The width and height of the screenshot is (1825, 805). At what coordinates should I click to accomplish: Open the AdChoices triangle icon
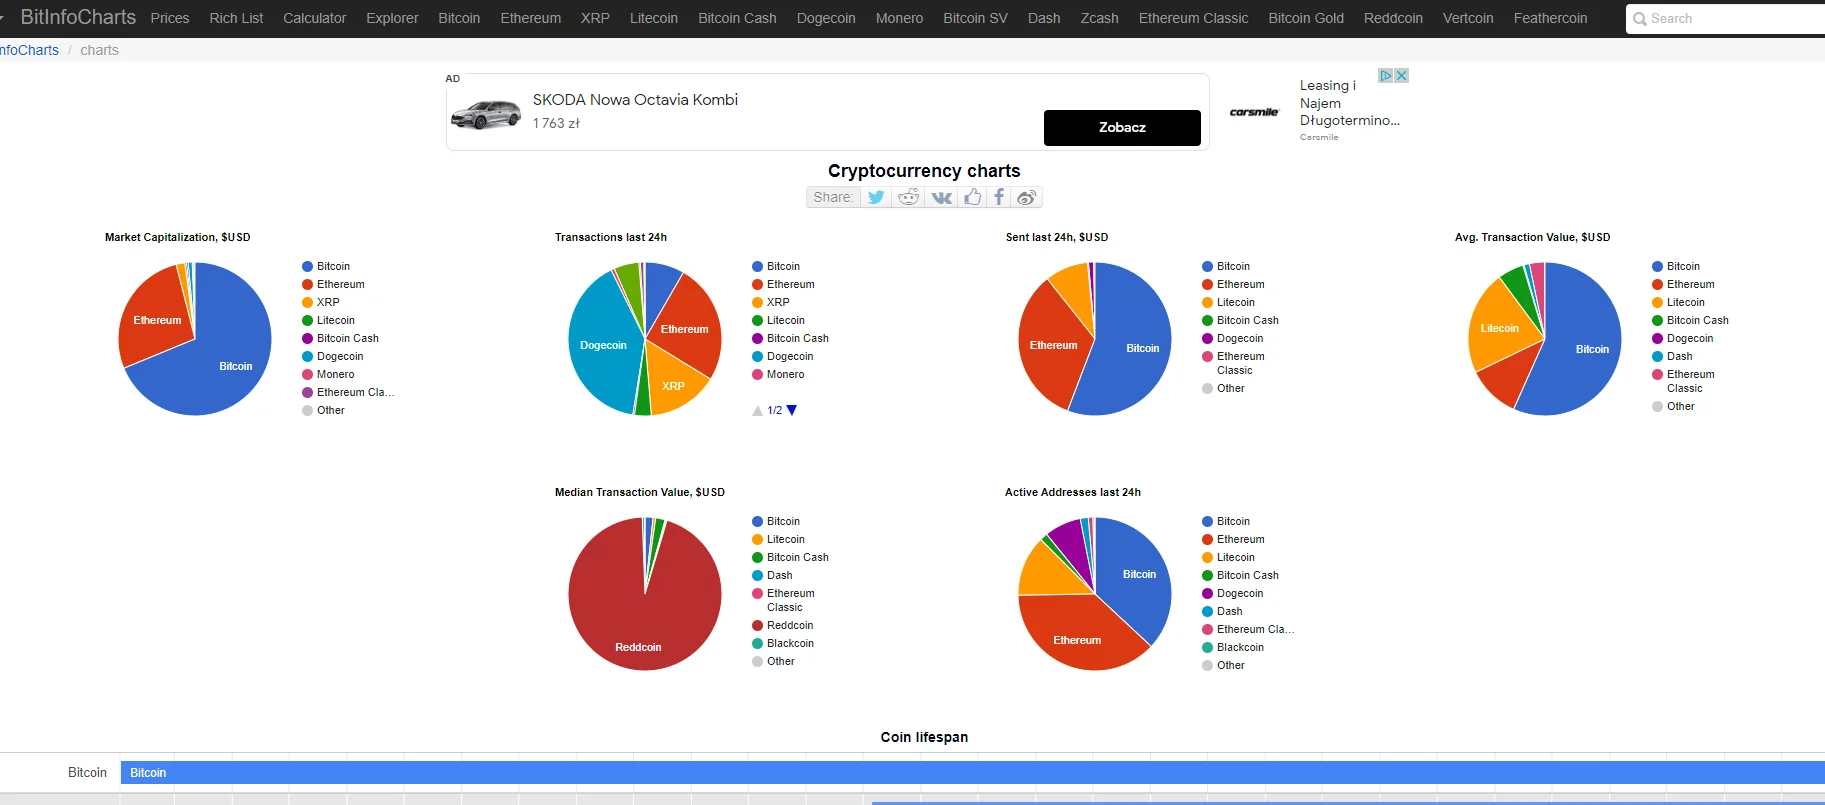(x=1386, y=76)
